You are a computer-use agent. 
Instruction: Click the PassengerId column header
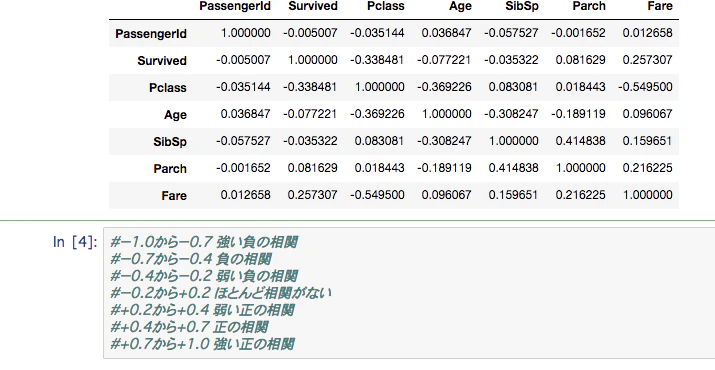point(235,6)
